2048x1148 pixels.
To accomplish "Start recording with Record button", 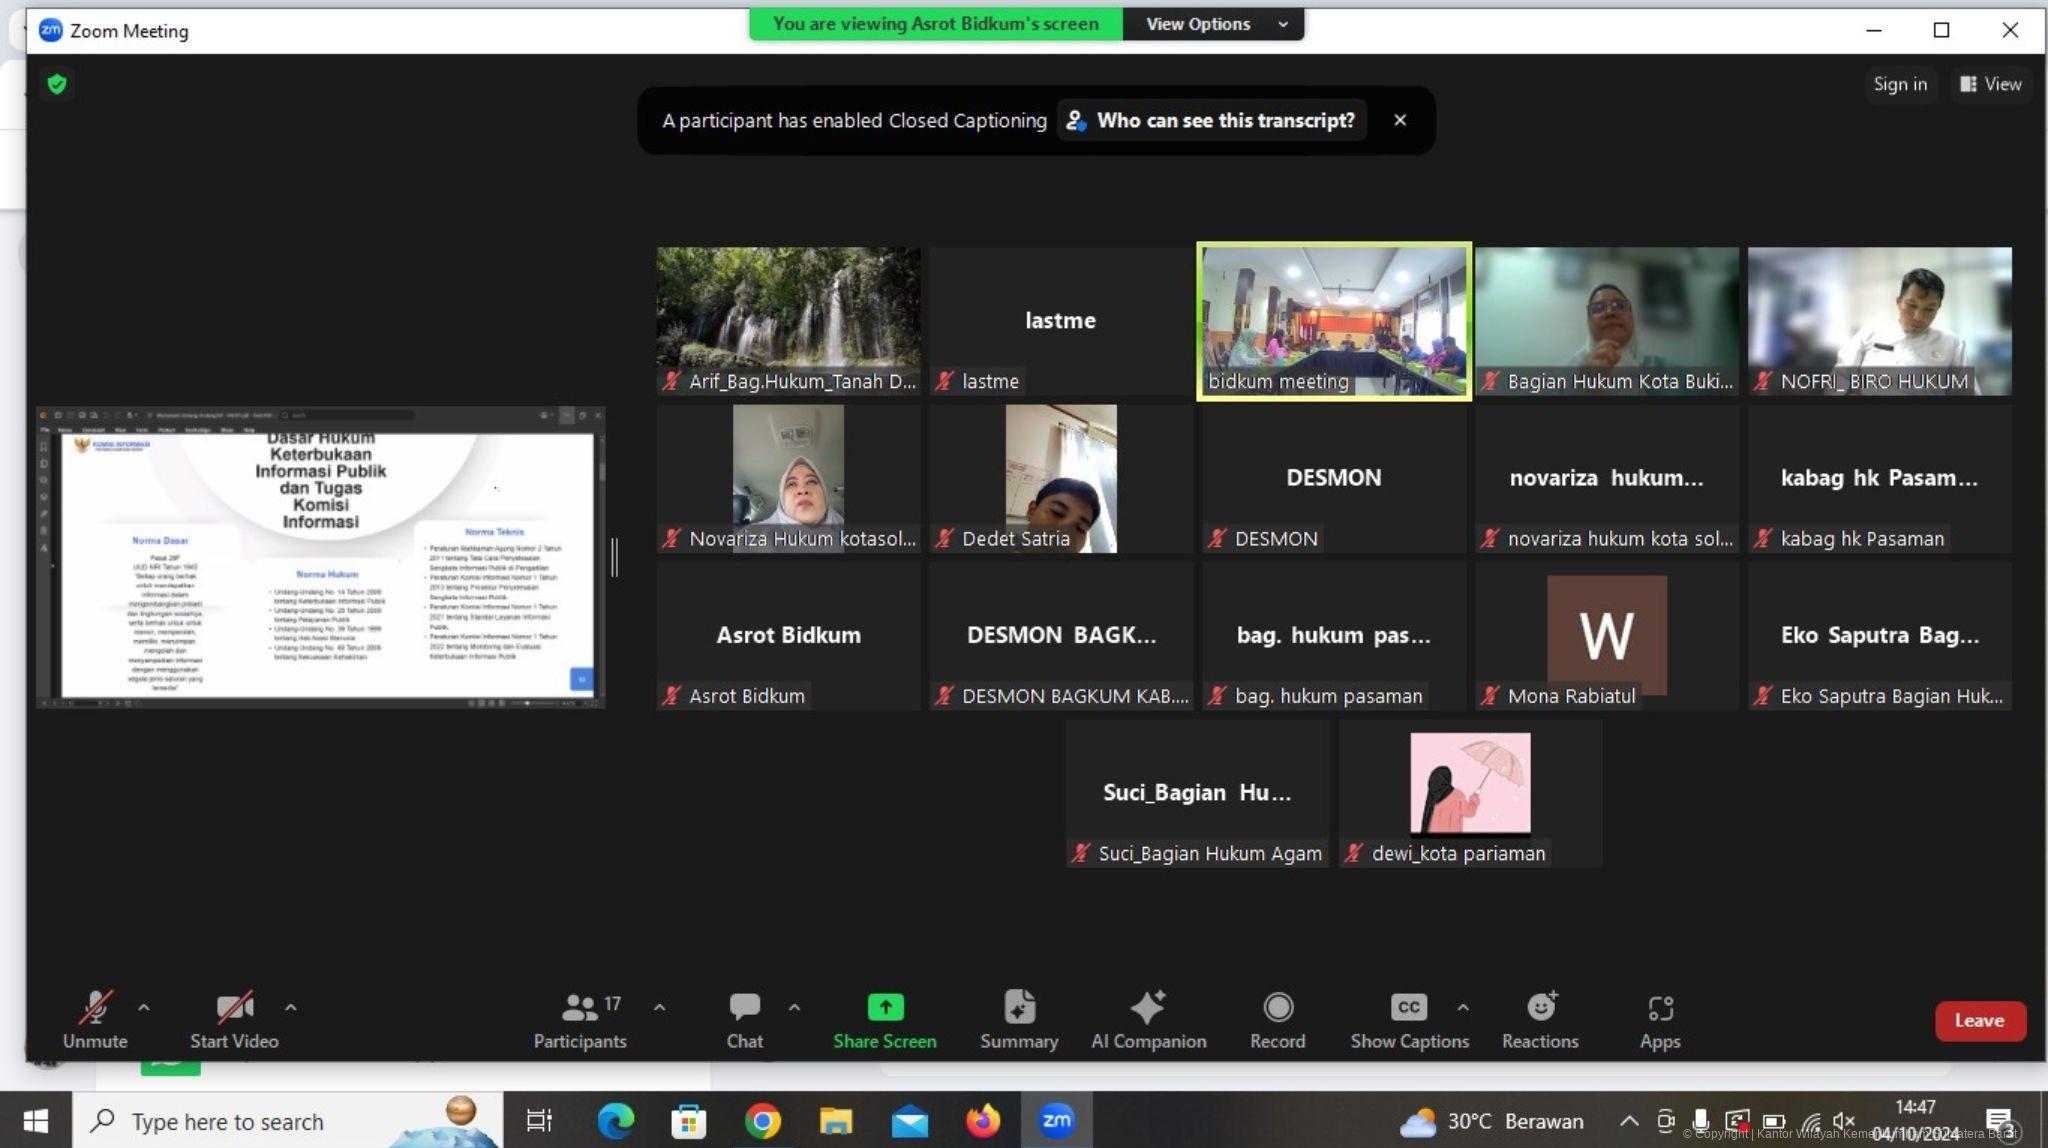I will (x=1277, y=1019).
